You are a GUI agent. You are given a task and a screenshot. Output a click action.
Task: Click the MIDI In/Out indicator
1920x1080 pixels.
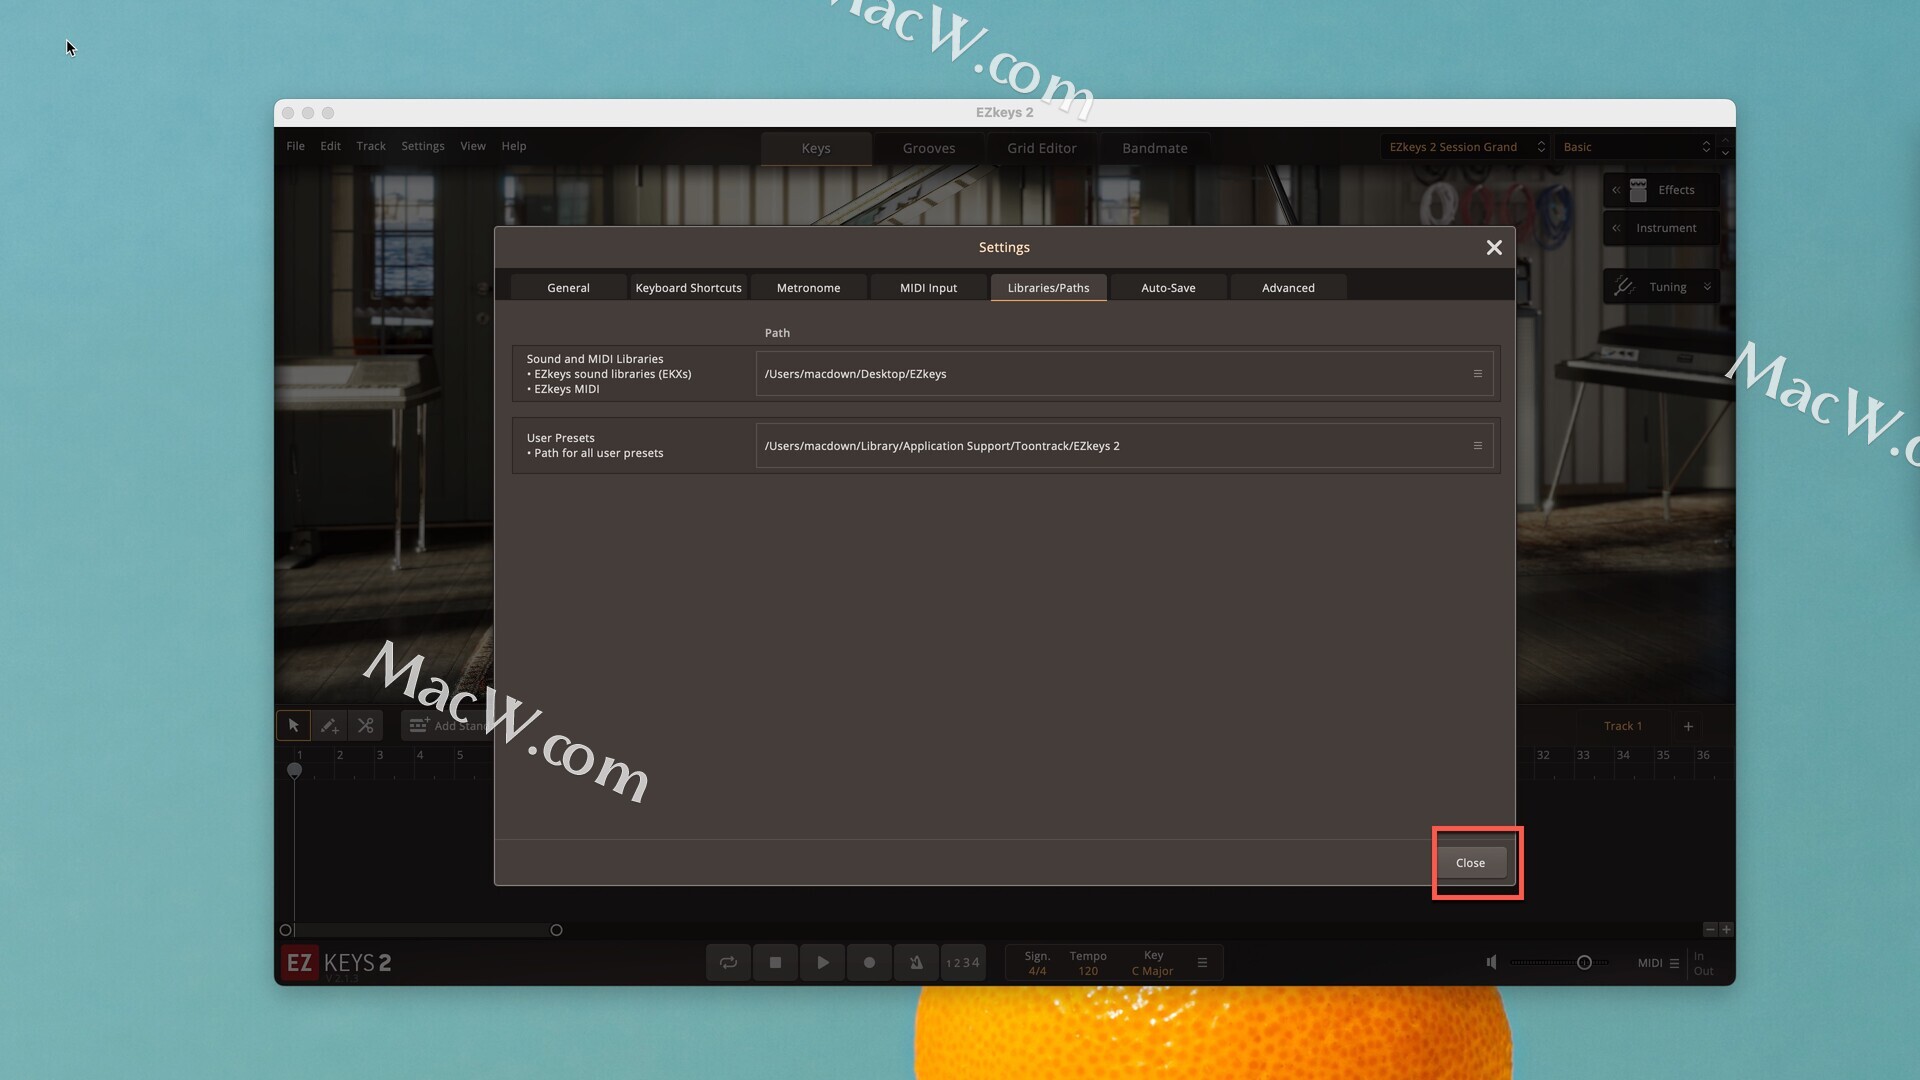pyautogui.click(x=1703, y=964)
